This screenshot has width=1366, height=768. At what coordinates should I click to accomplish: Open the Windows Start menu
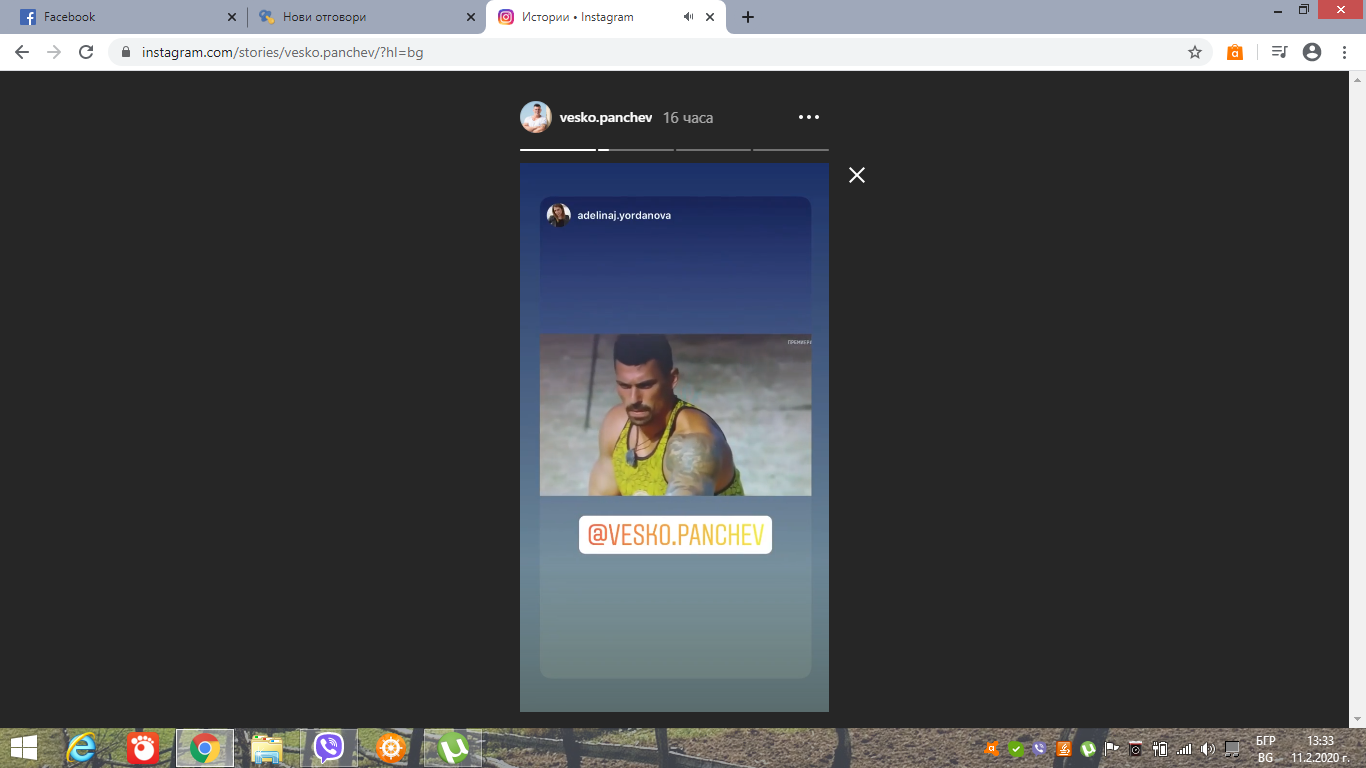pyautogui.click(x=23, y=748)
